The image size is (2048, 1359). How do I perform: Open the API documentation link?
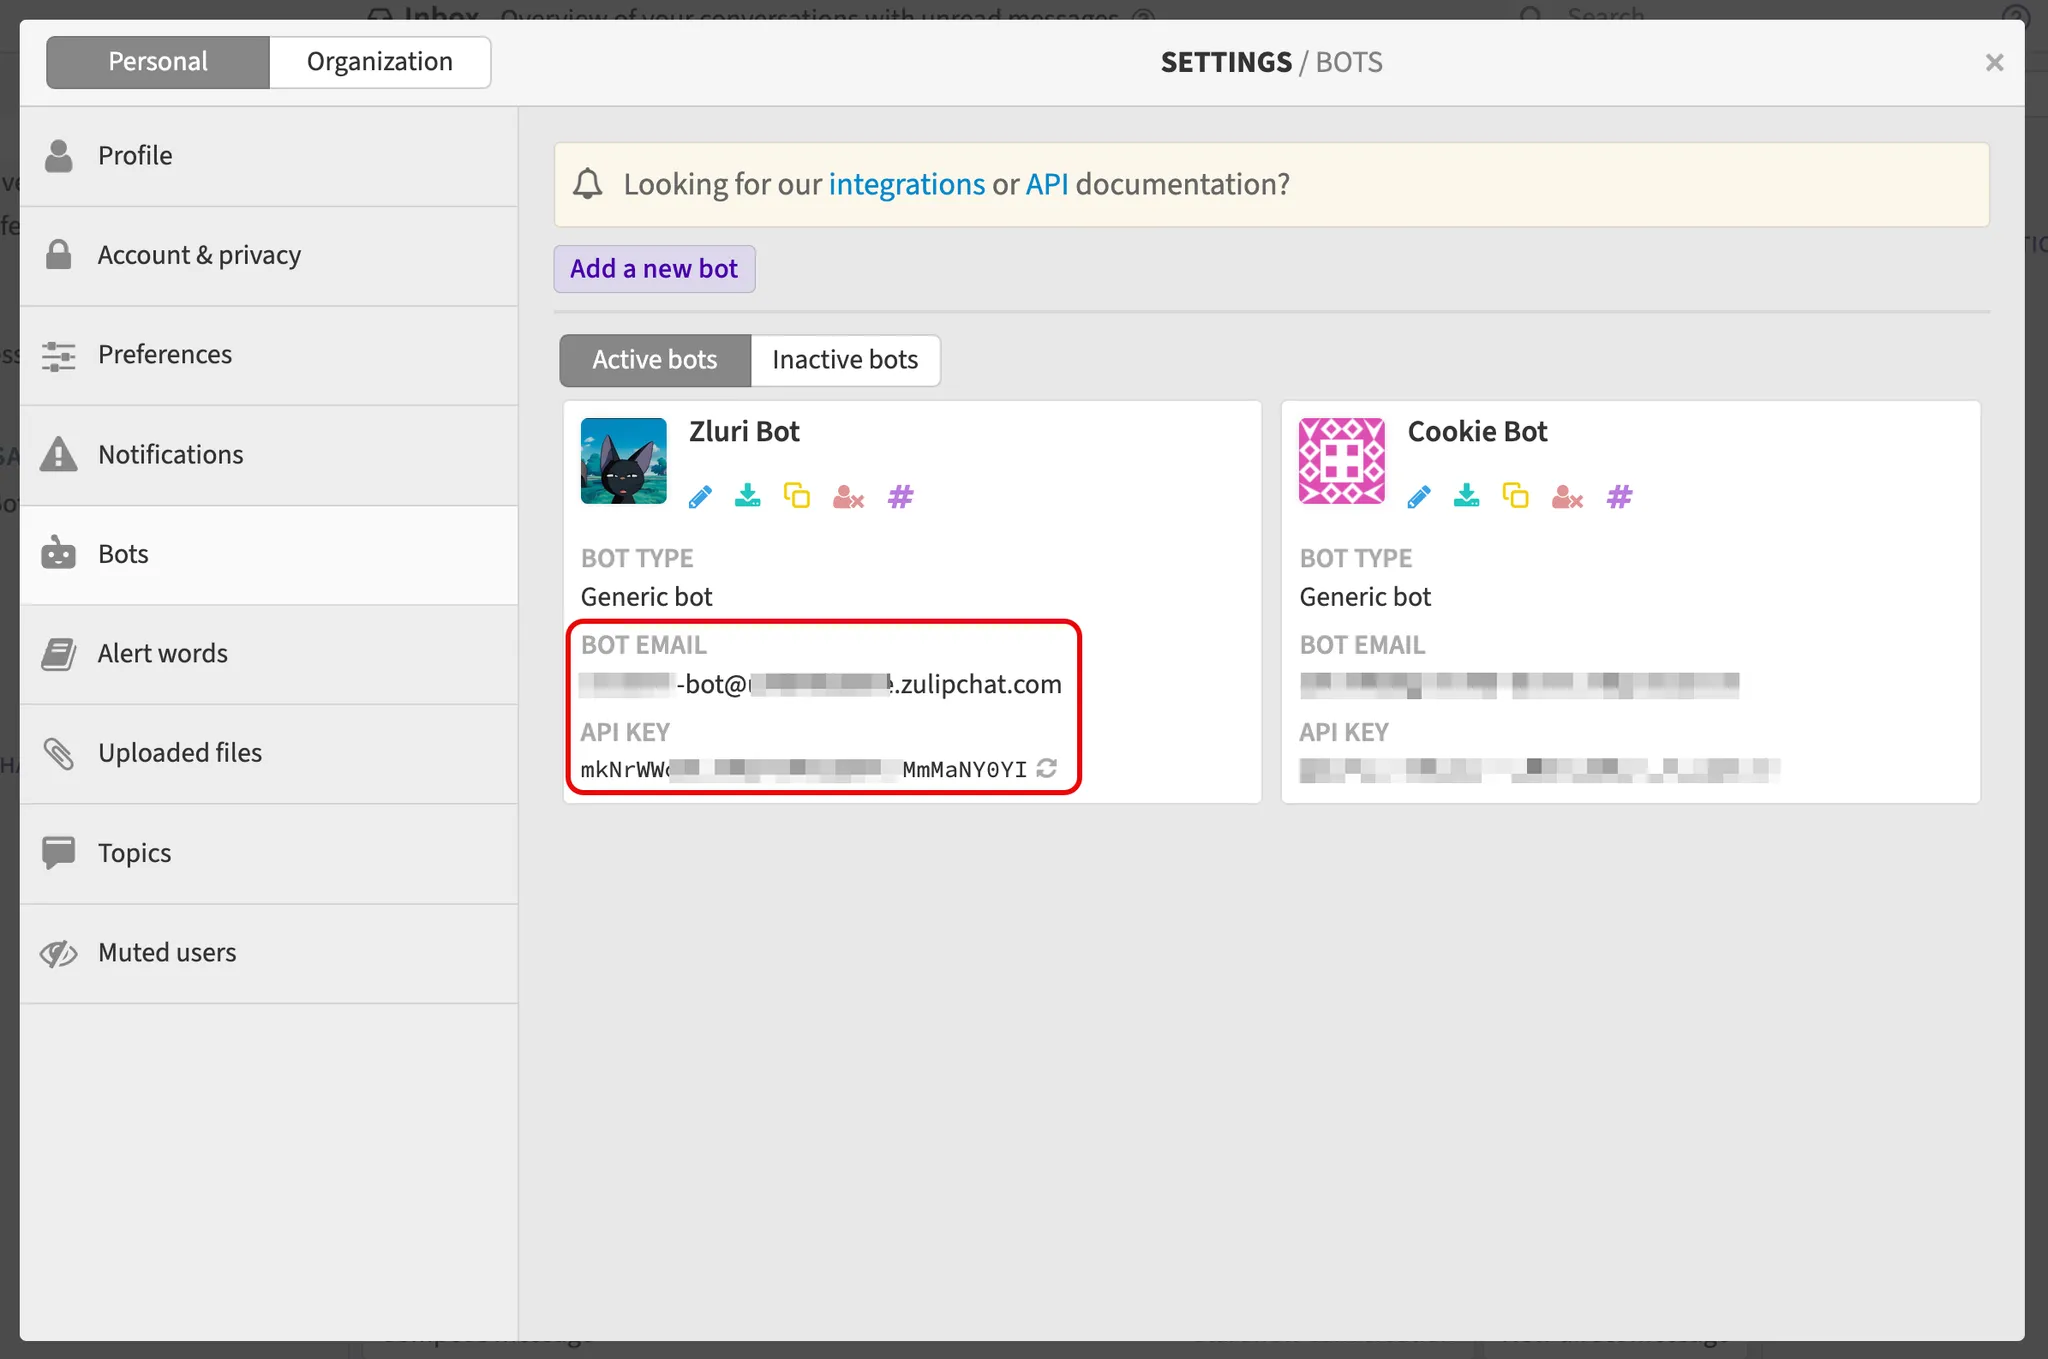click(1047, 185)
